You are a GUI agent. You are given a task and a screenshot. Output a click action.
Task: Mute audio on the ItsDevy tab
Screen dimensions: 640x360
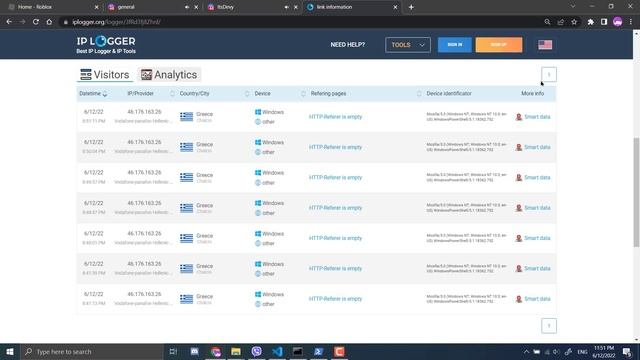click(287, 7)
